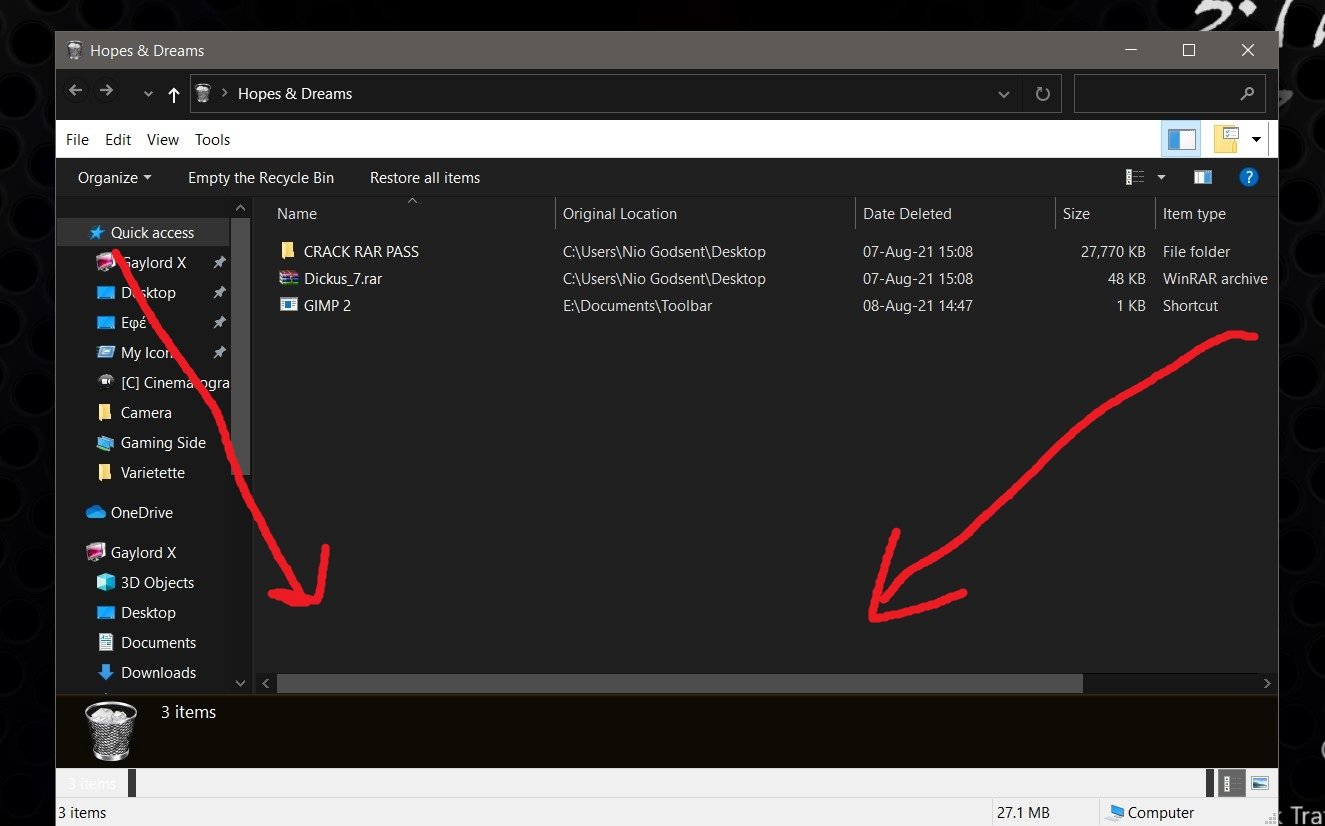Click the recycle bin icon in details pane
1325x826 pixels.
(x=111, y=731)
